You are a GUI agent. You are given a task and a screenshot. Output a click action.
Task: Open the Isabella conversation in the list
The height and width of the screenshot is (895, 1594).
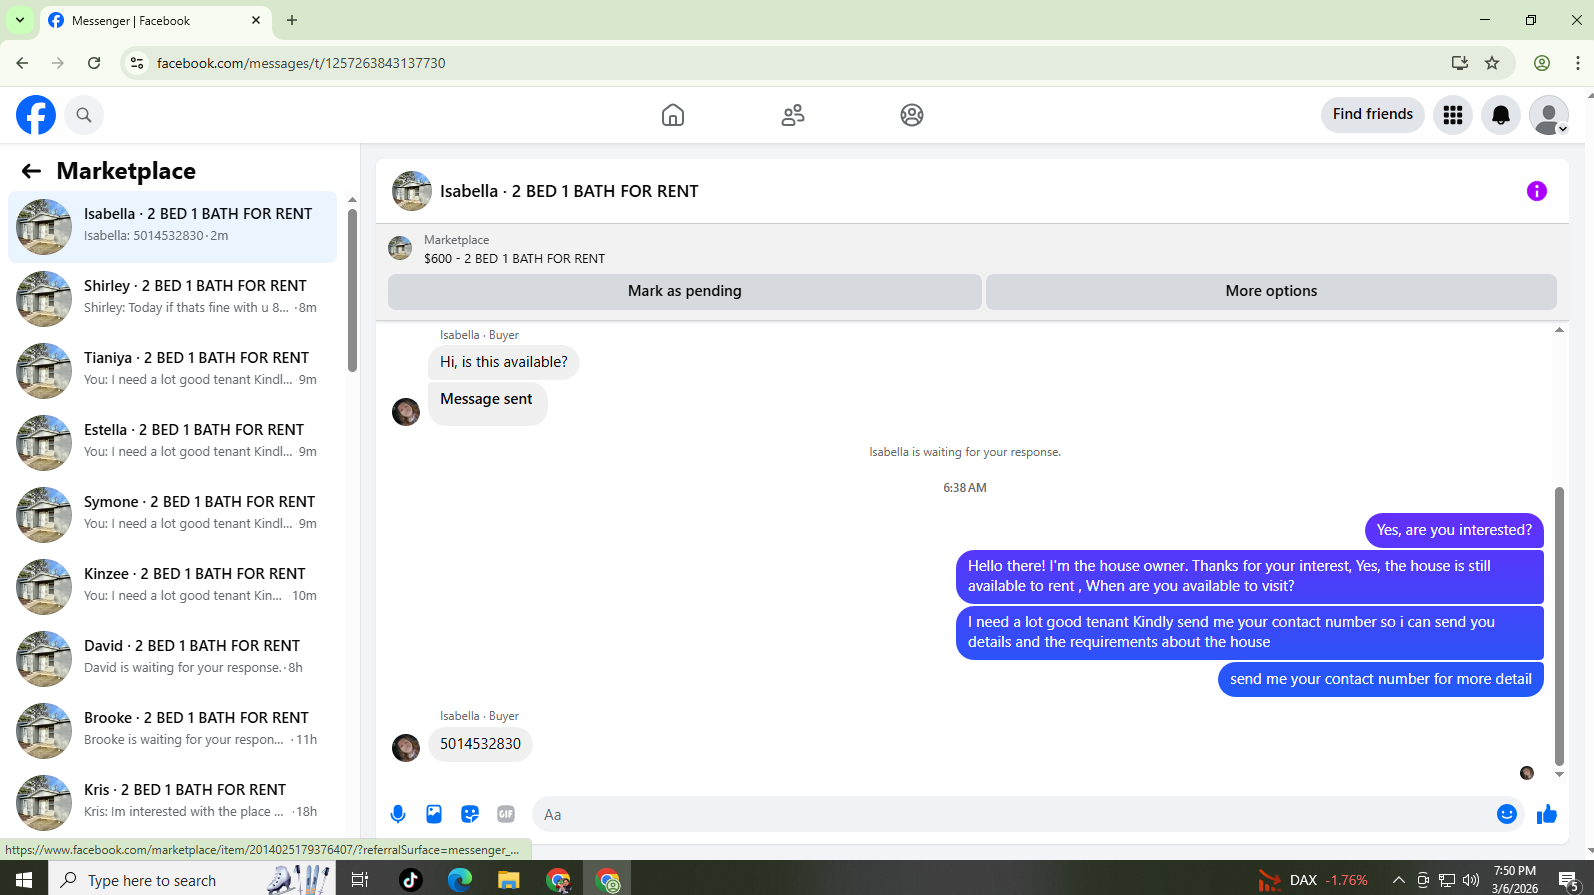click(172, 226)
